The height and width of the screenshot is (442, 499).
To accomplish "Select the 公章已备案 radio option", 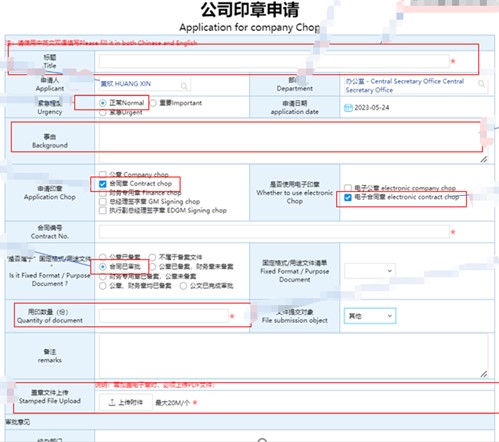I will coord(103,257).
